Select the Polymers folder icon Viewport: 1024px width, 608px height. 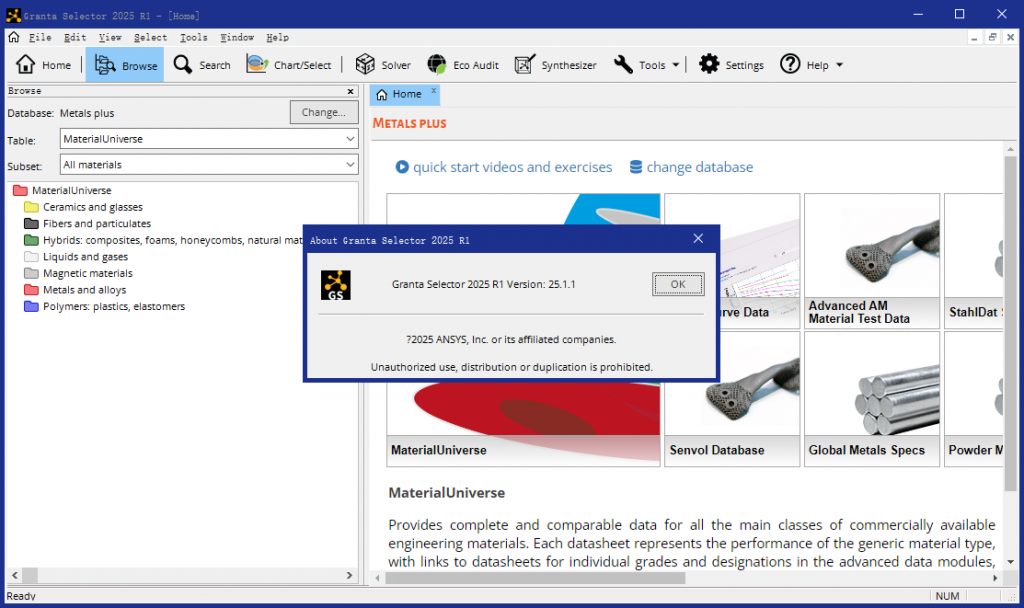[31, 306]
